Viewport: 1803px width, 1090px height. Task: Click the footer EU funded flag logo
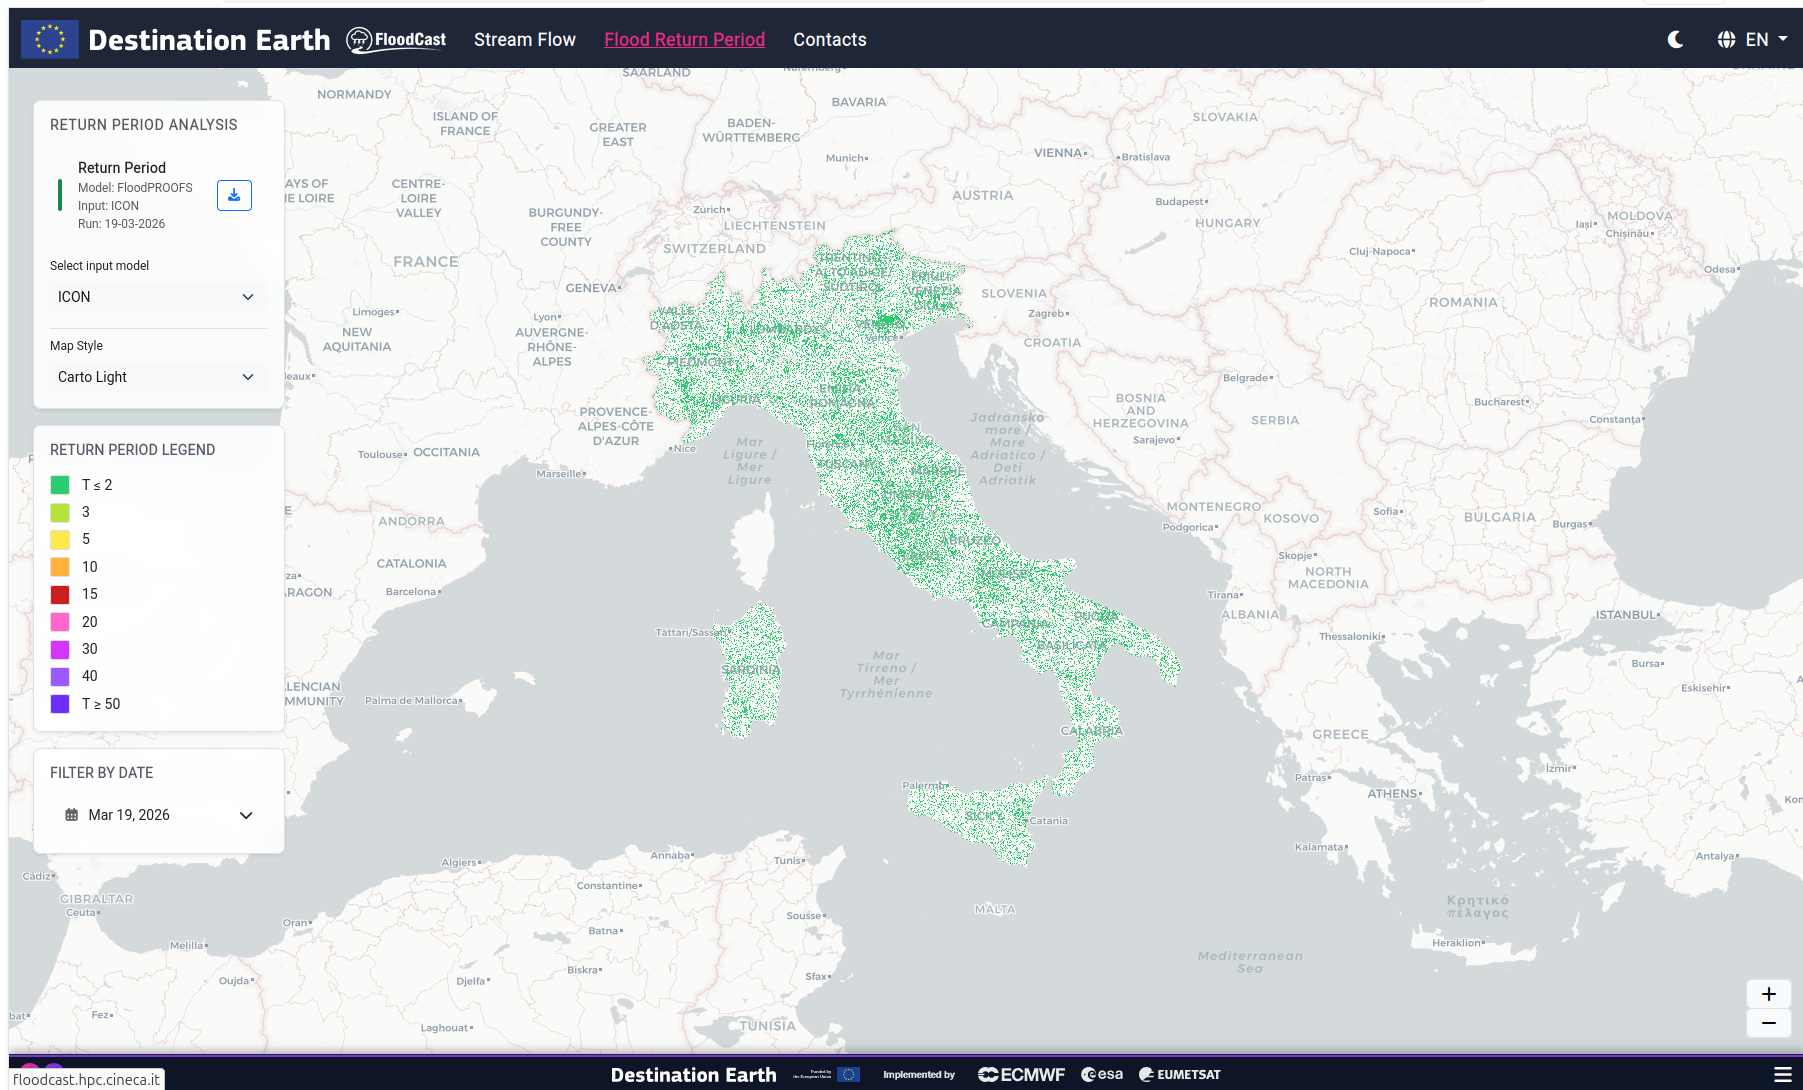click(x=827, y=1075)
